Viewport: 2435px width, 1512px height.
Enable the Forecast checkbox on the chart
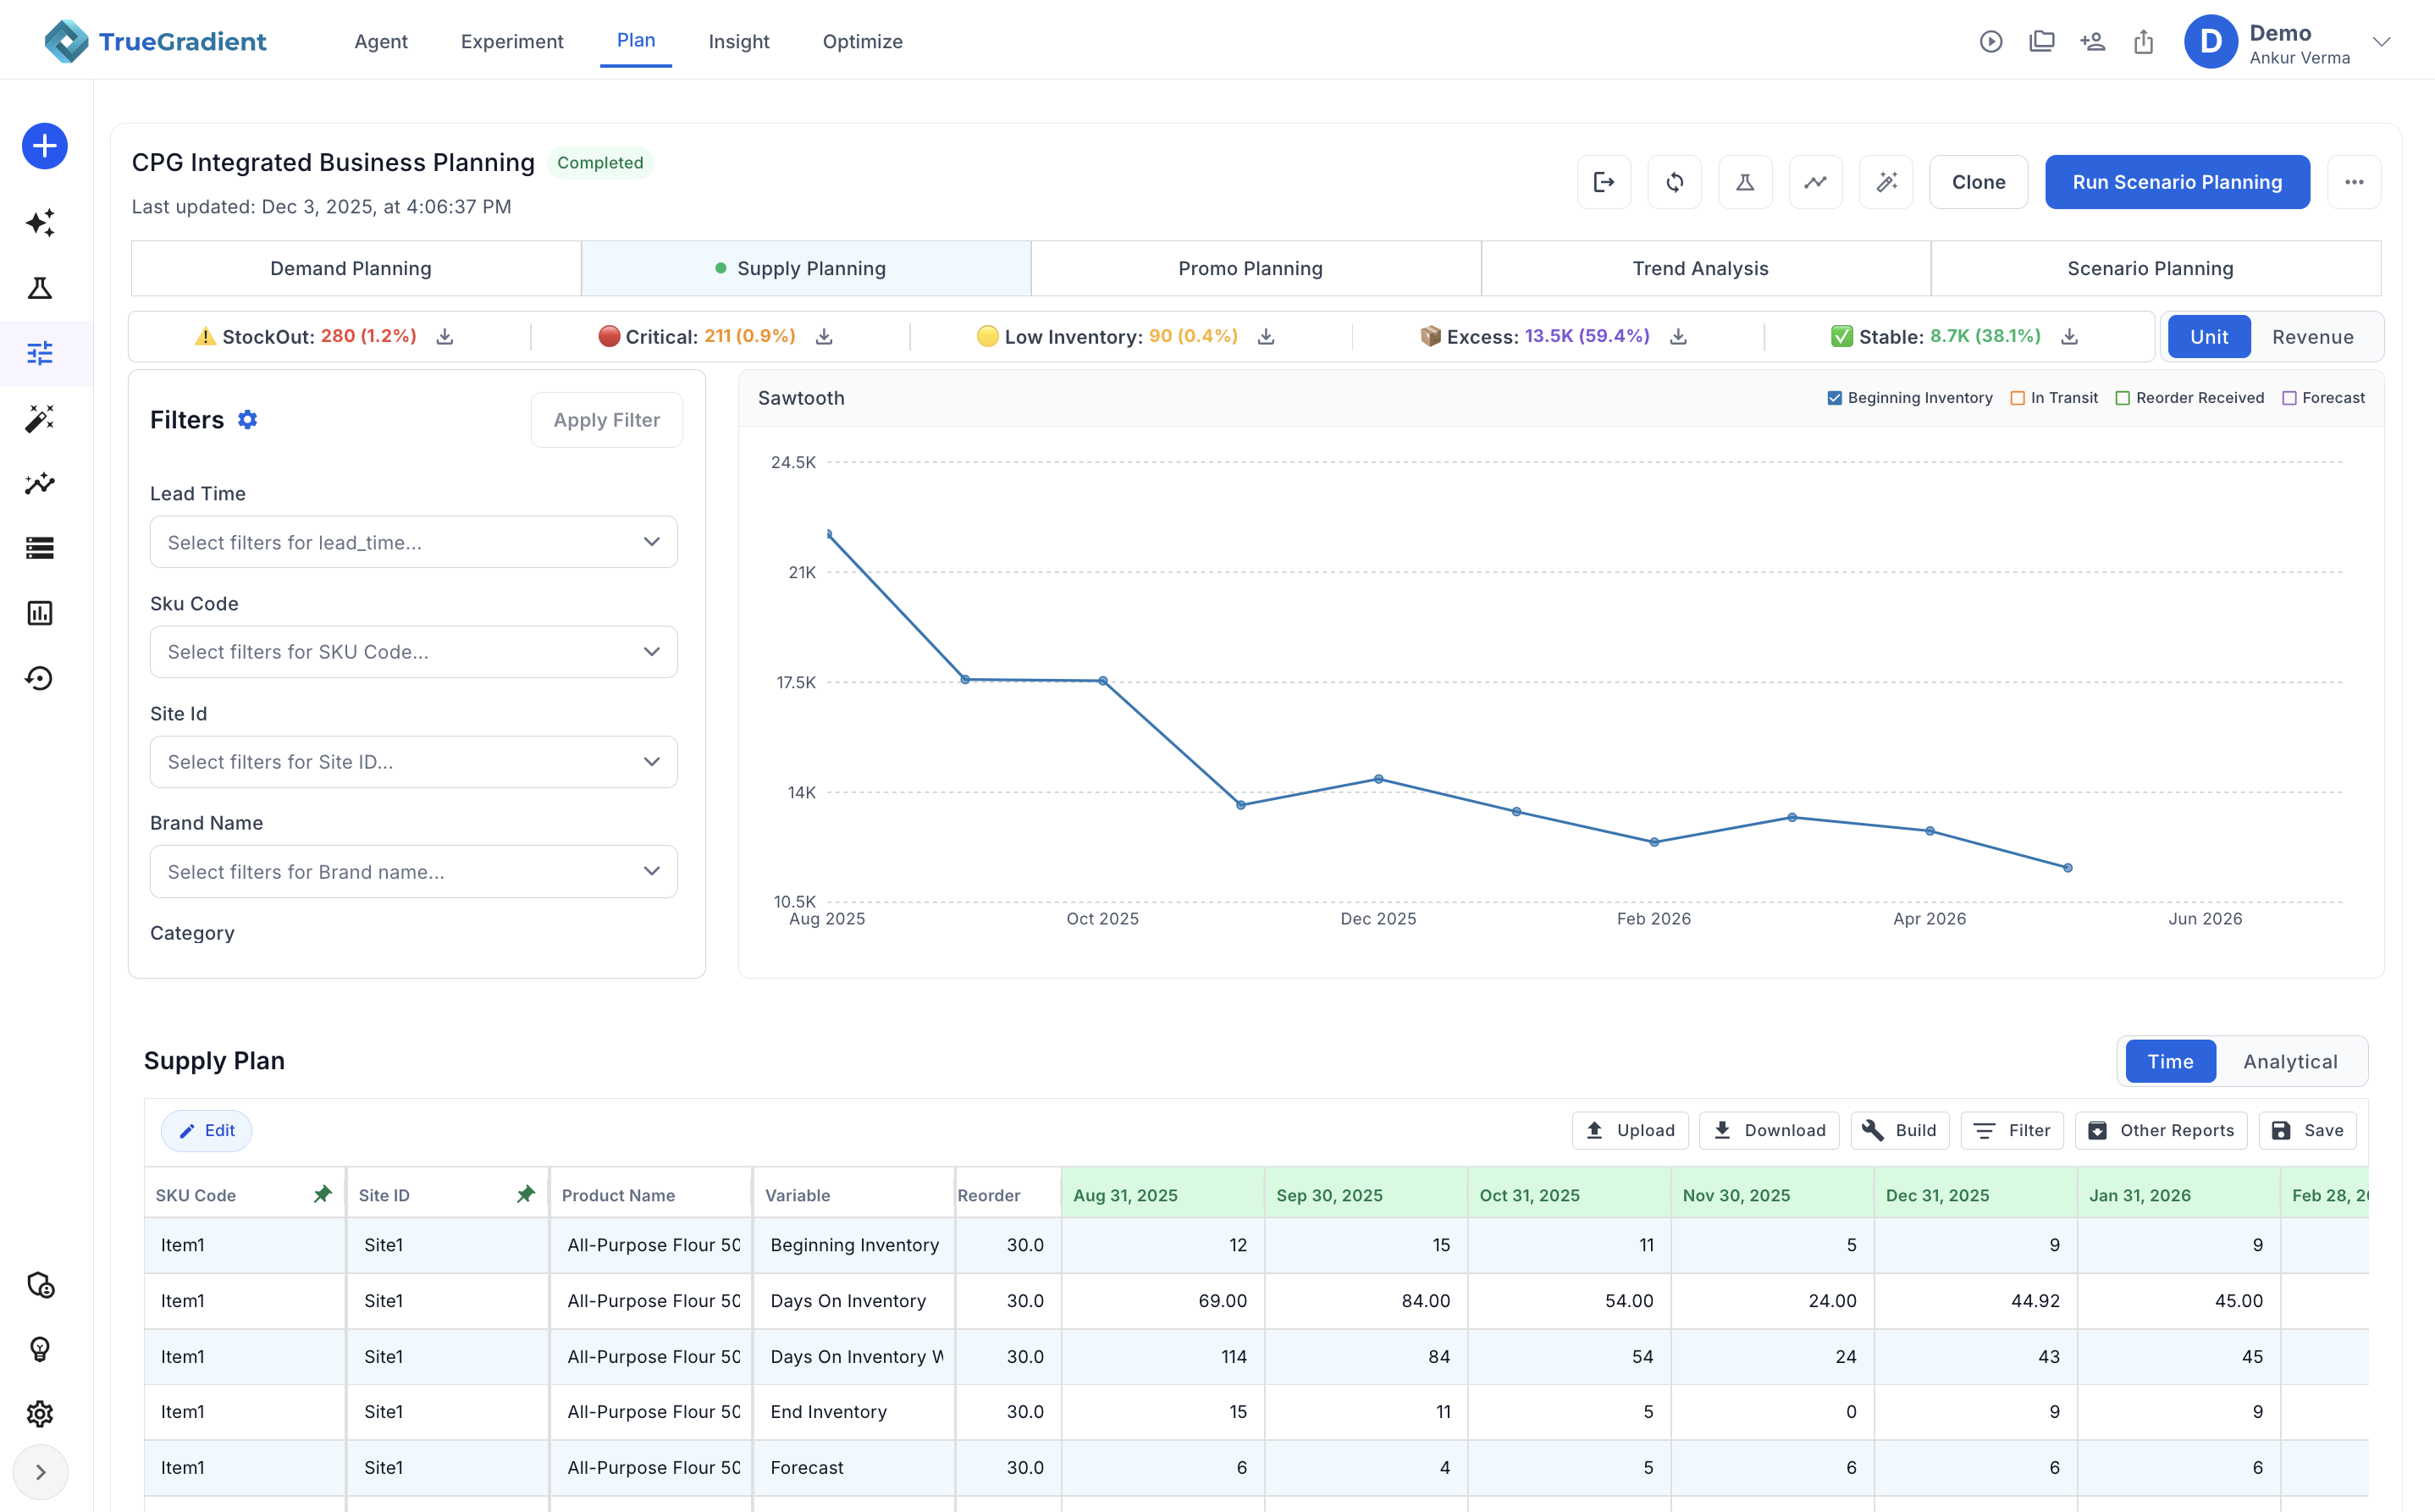coord(2289,397)
